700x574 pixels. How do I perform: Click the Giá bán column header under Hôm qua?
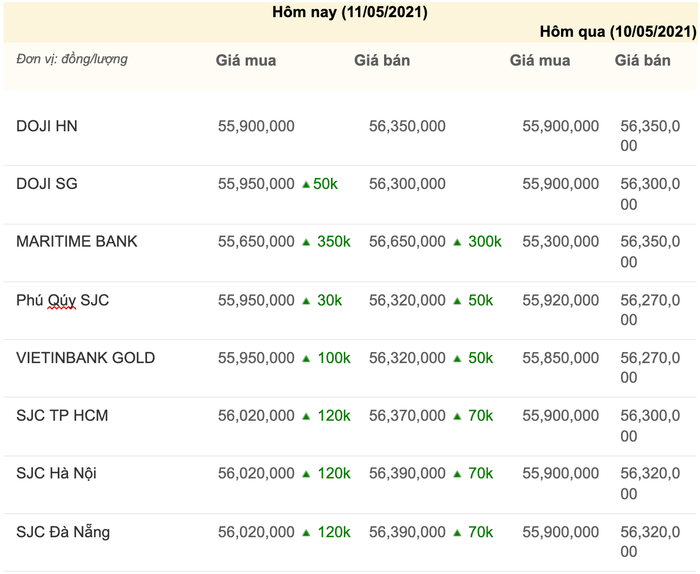click(x=642, y=60)
